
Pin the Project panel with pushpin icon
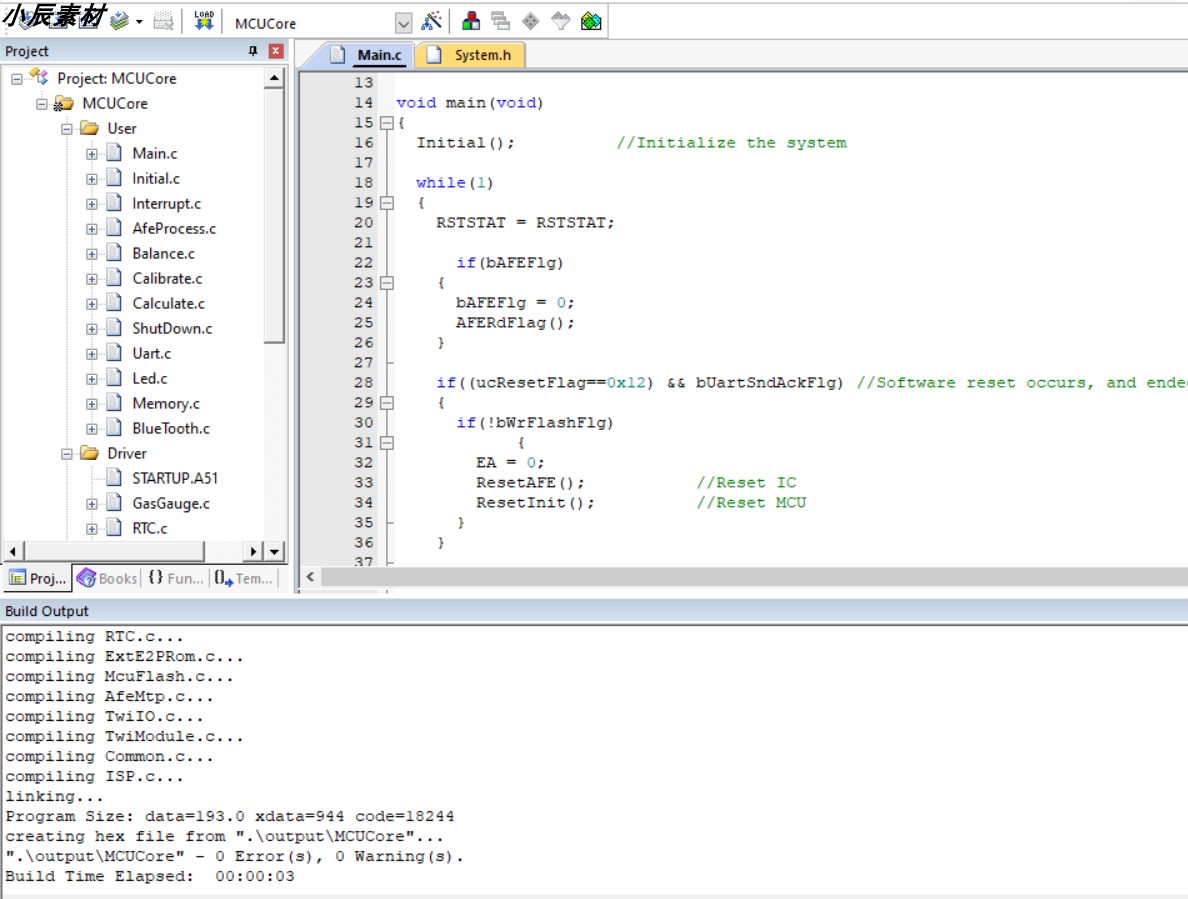[253, 51]
